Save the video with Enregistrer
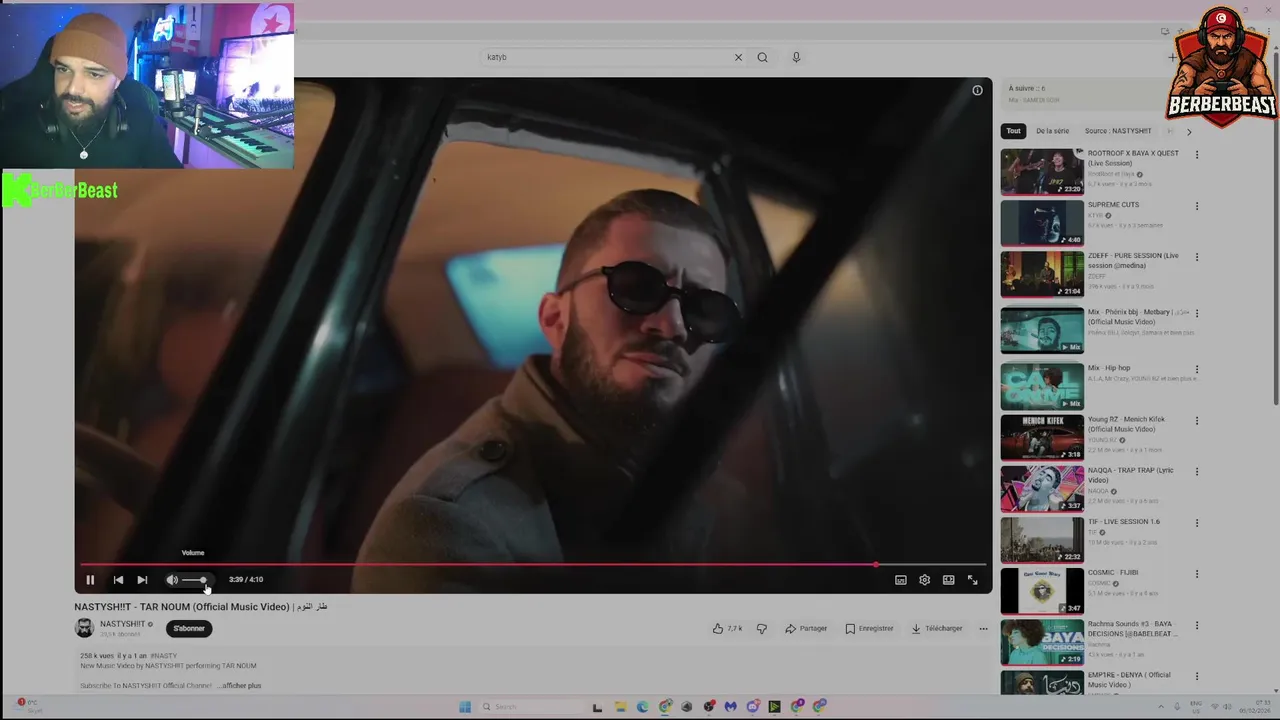1280x720 pixels. point(869,629)
